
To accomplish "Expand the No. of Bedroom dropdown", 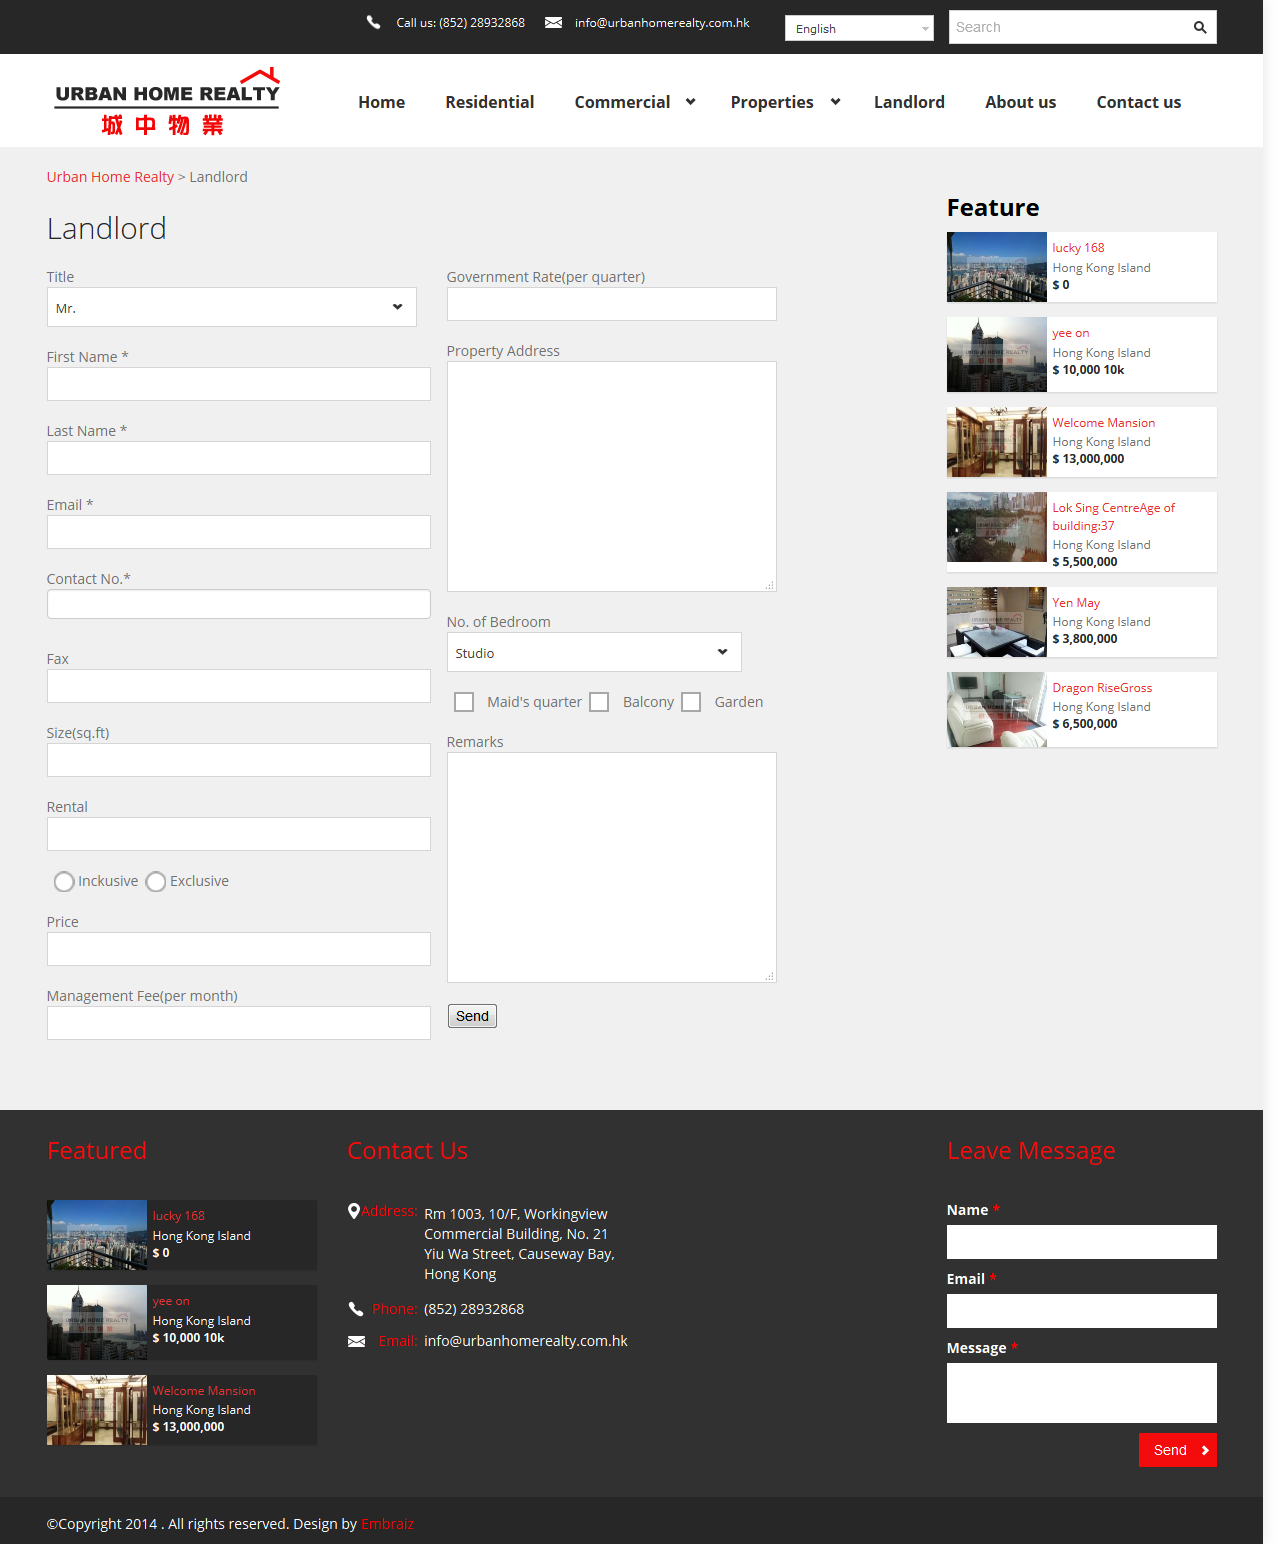I will click(x=593, y=653).
